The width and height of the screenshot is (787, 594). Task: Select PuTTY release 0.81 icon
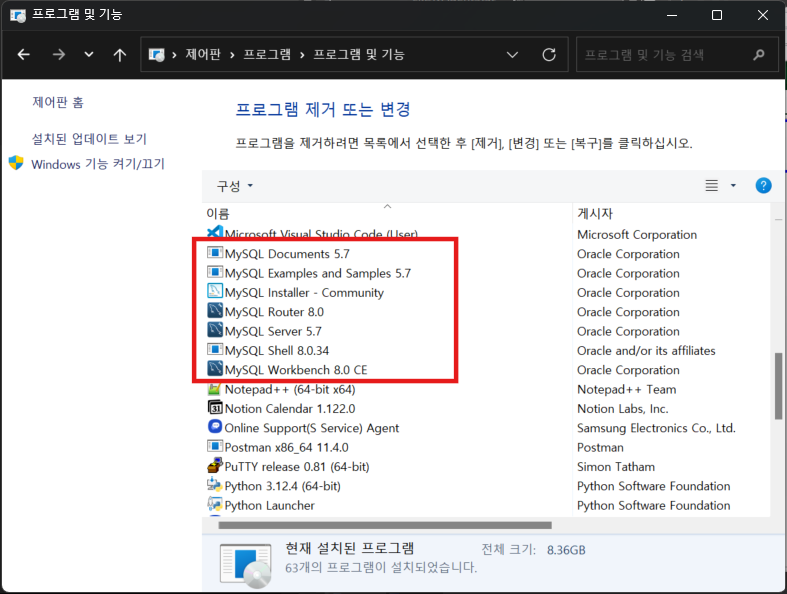click(215, 465)
